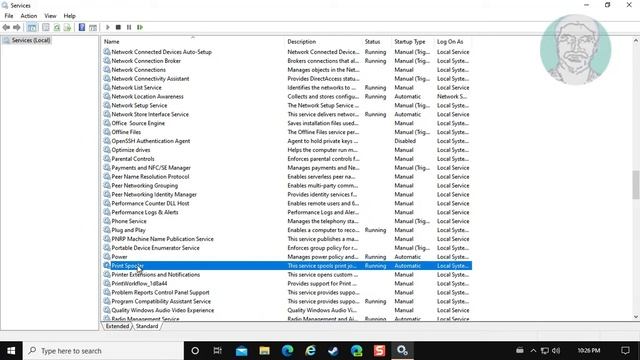Go back with the toolbar Back arrow
The width and height of the screenshot is (640, 360).
tap(6, 27)
